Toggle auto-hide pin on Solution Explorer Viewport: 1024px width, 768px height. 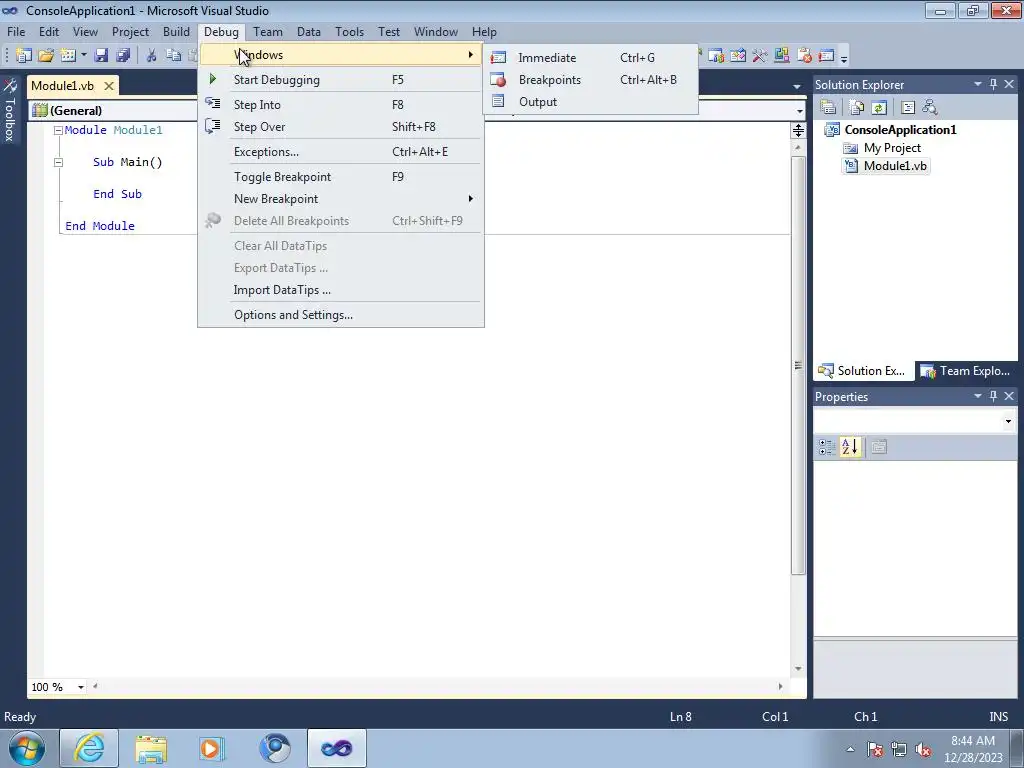click(993, 84)
